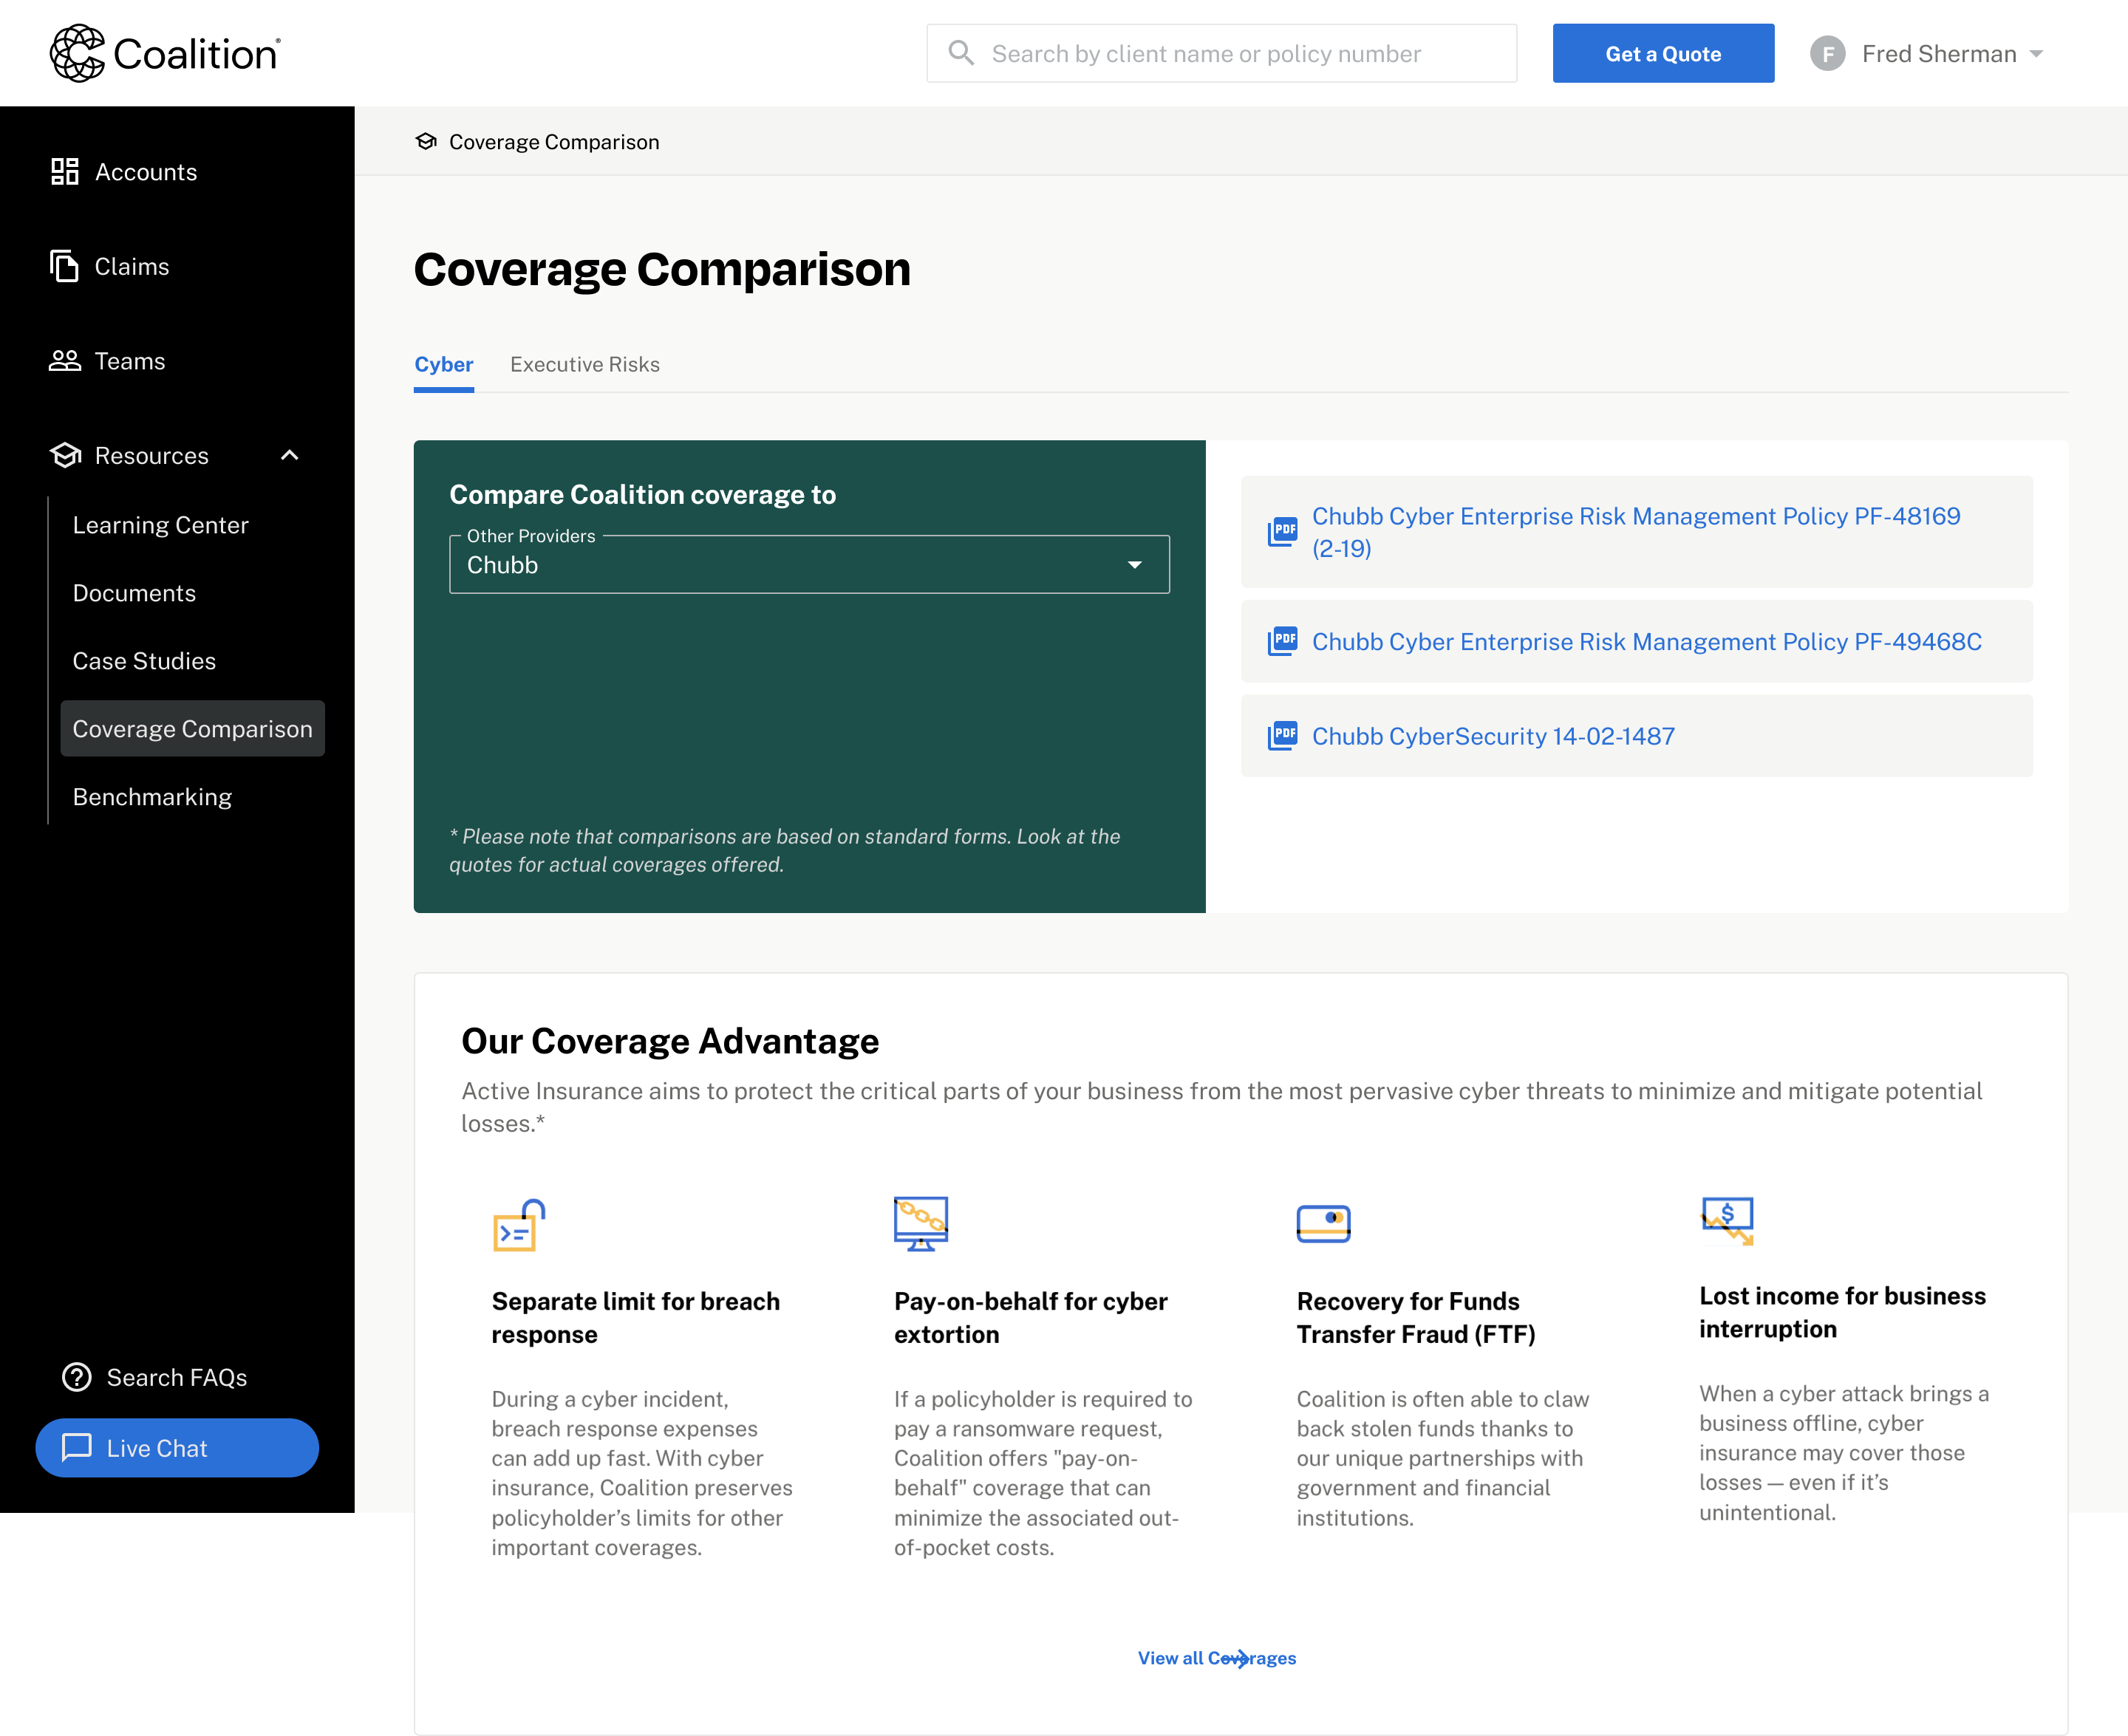Click the Separate limit for breach response heading
The image size is (2128, 1736).
point(636,1318)
